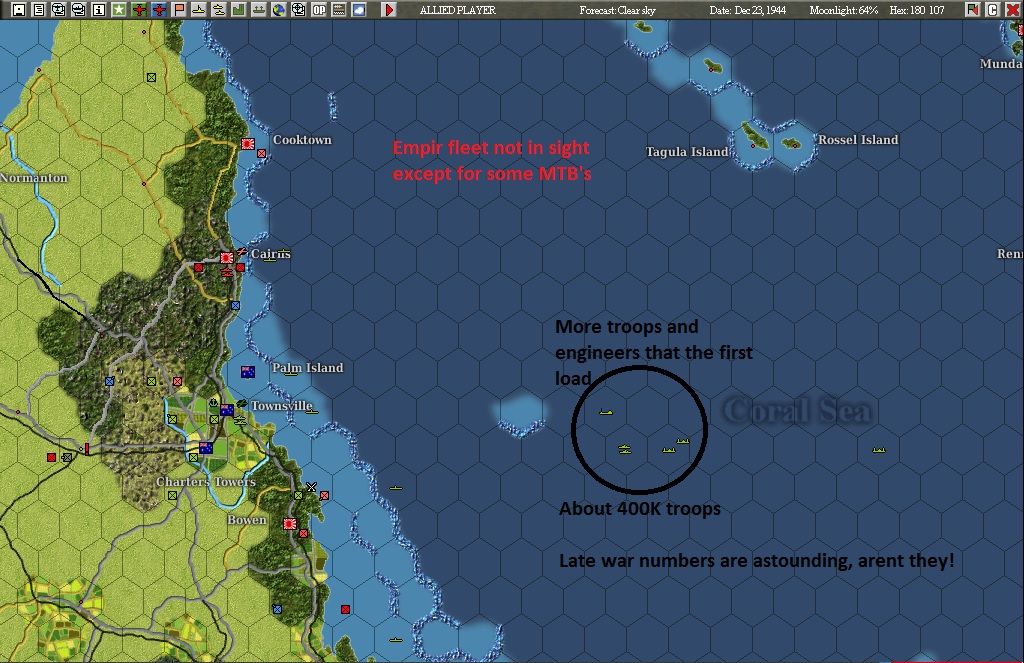1024x663 pixels.
Task: Click the Munda label at right edge
Action: [1000, 63]
